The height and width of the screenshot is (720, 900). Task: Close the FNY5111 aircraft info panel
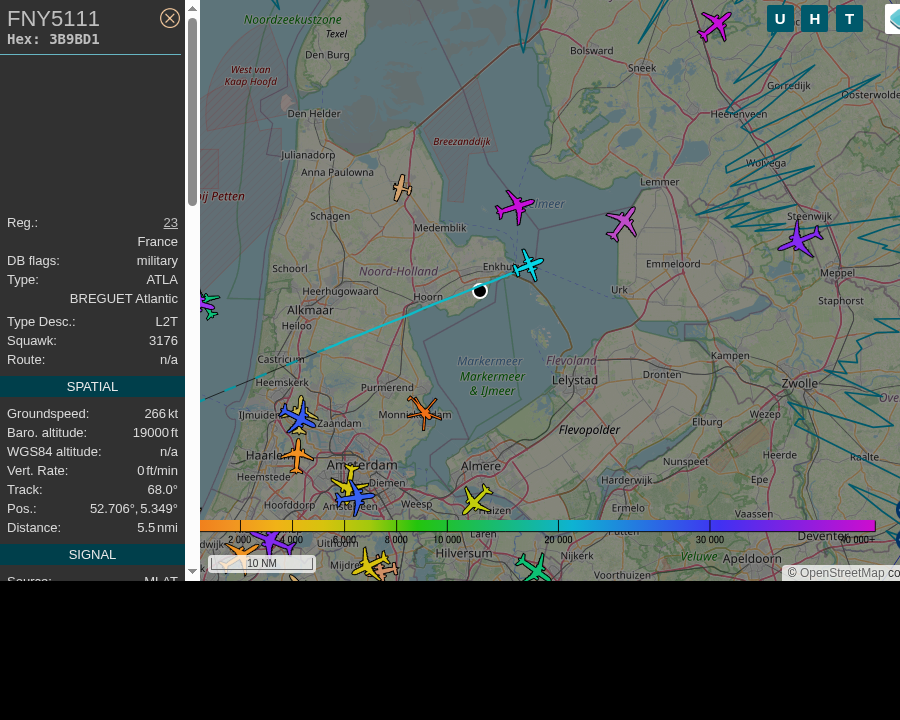[x=169, y=18]
